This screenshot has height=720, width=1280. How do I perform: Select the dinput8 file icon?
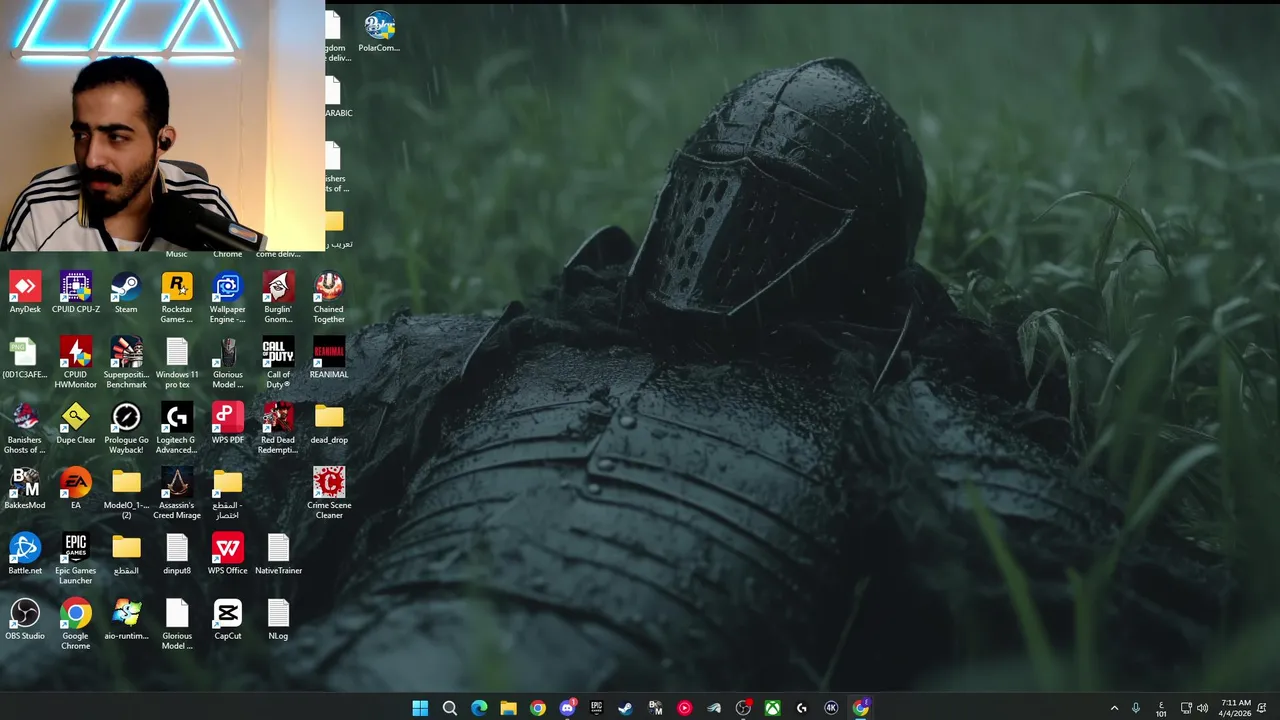click(x=177, y=553)
